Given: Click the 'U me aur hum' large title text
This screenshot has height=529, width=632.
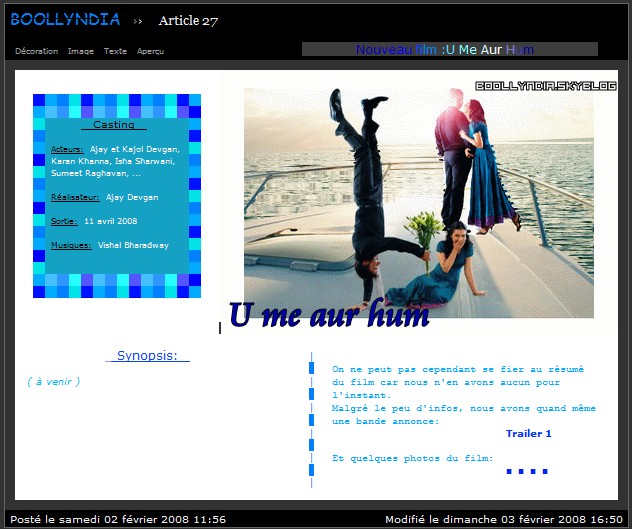Looking at the screenshot, I should pos(329,314).
